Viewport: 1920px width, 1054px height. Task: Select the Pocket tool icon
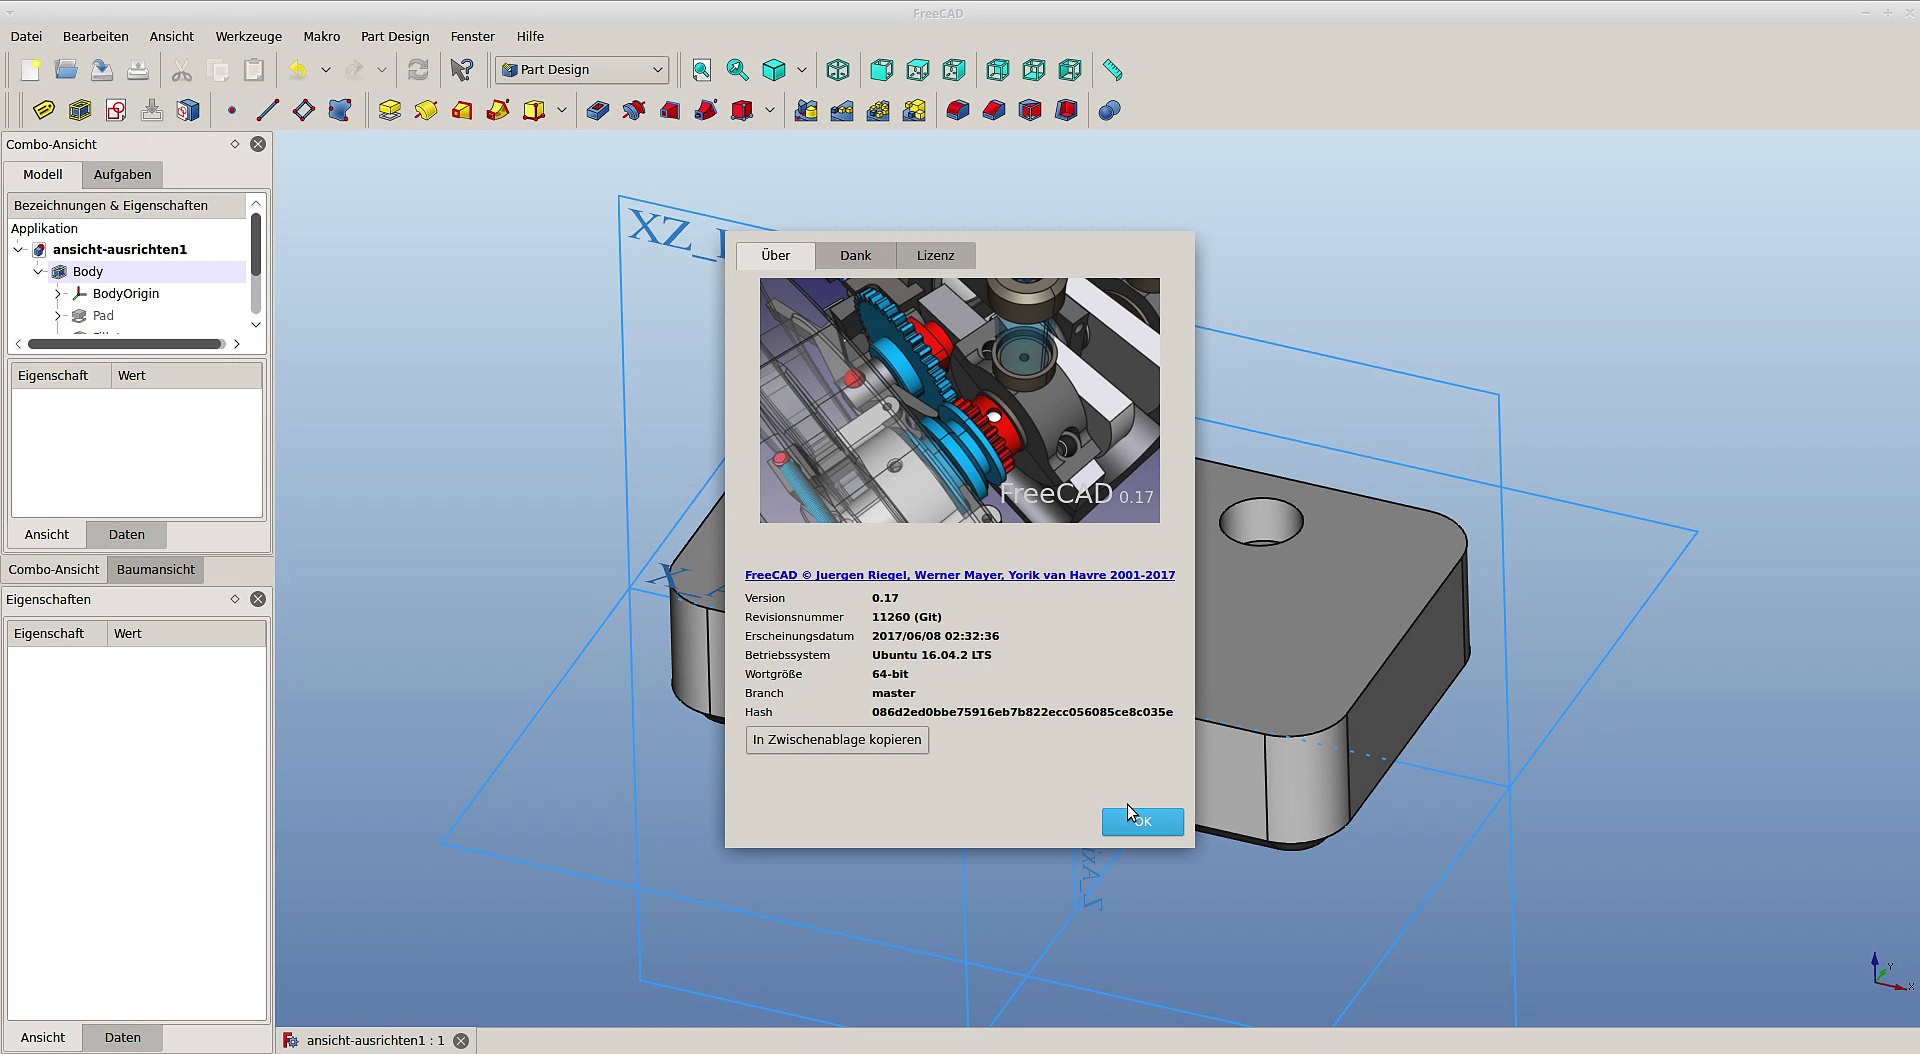point(598,110)
